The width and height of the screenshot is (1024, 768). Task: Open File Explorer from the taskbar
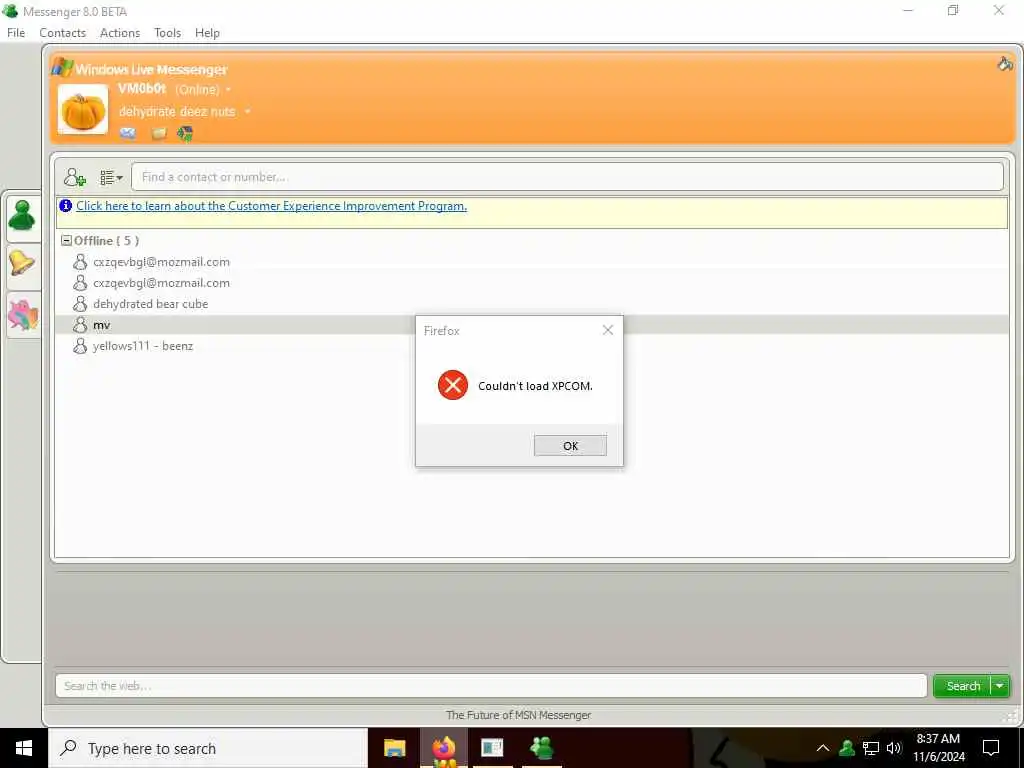click(394, 748)
